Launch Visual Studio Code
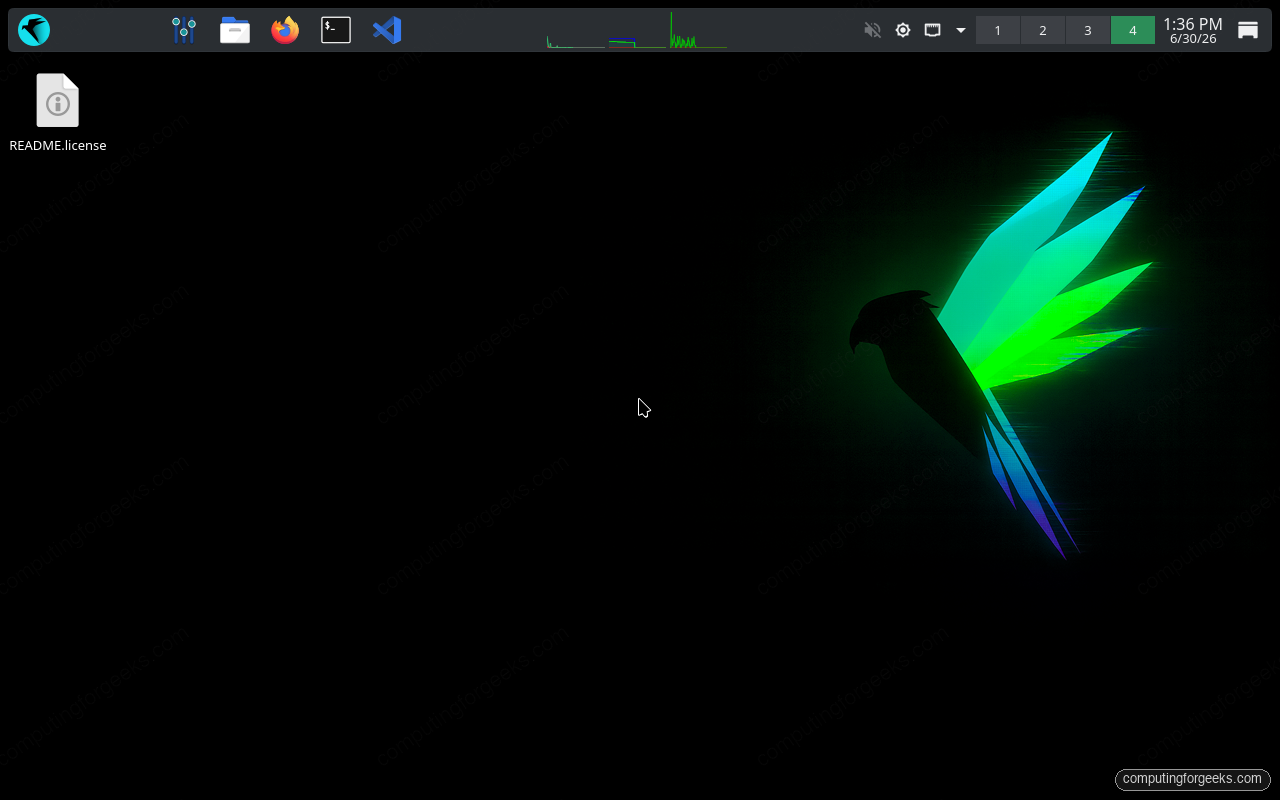Image resolution: width=1280 pixels, height=800 pixels. tap(387, 30)
